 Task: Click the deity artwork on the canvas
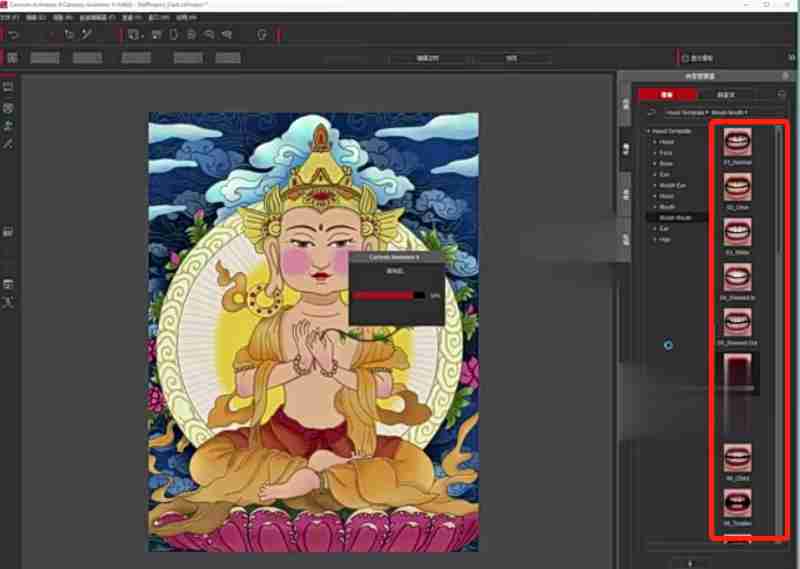click(x=313, y=332)
